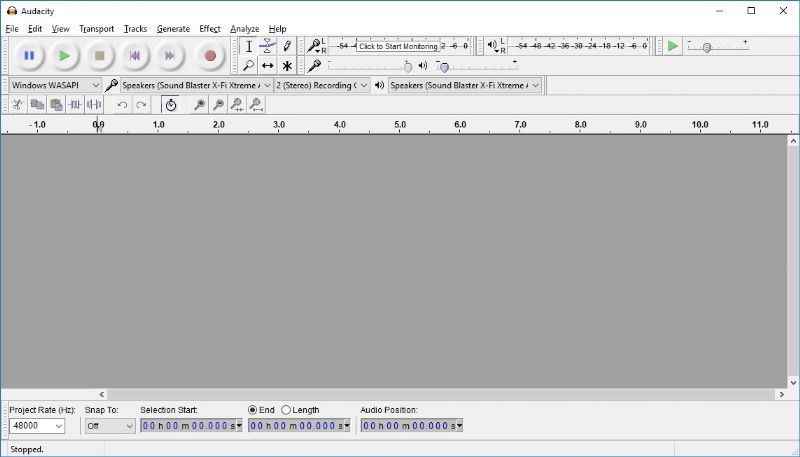The height and width of the screenshot is (457, 800).
Task: Open the Audio Position time format arrow
Action: click(x=459, y=426)
